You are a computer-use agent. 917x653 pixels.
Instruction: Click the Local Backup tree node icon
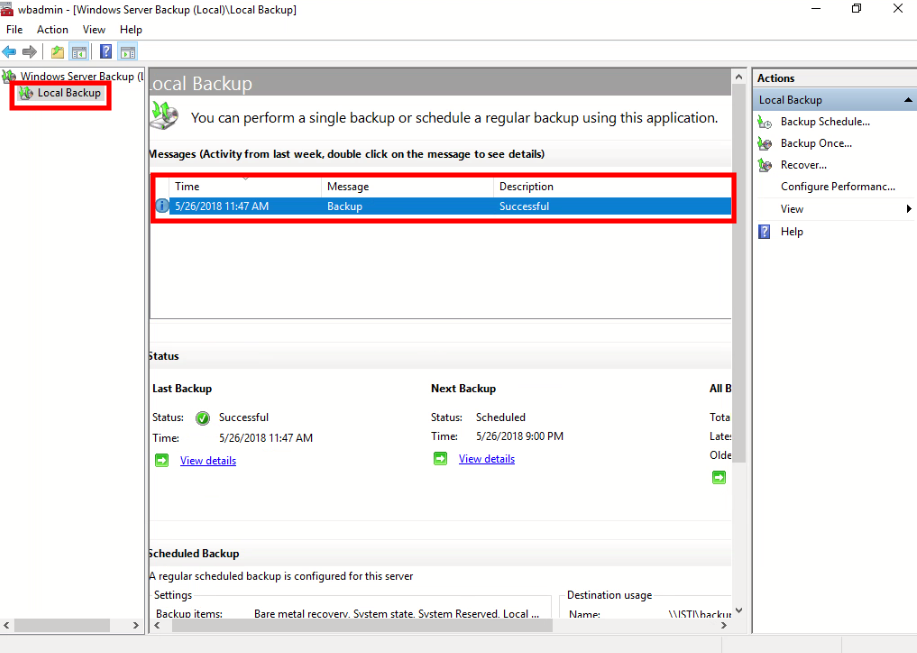26,93
